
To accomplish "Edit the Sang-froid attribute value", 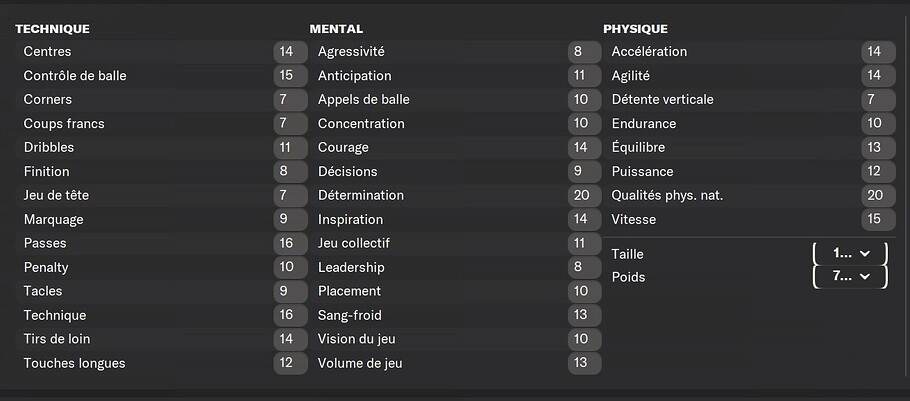I will [x=584, y=315].
